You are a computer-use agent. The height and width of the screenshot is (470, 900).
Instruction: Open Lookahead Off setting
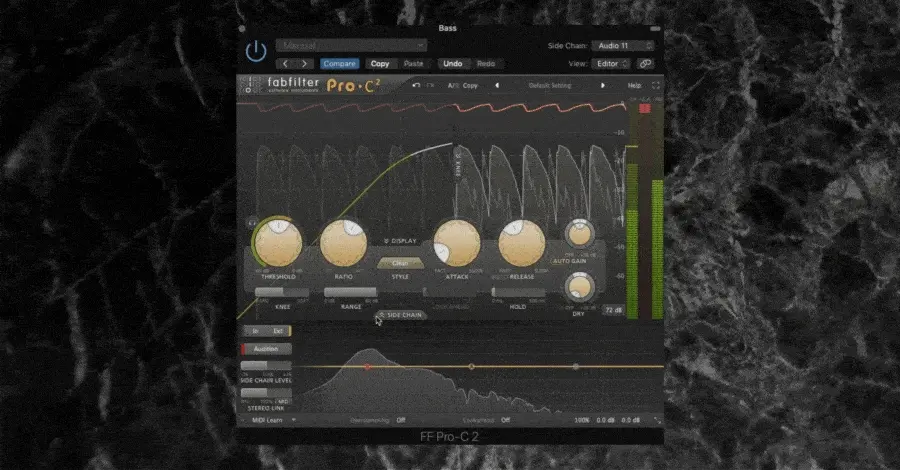coord(505,420)
